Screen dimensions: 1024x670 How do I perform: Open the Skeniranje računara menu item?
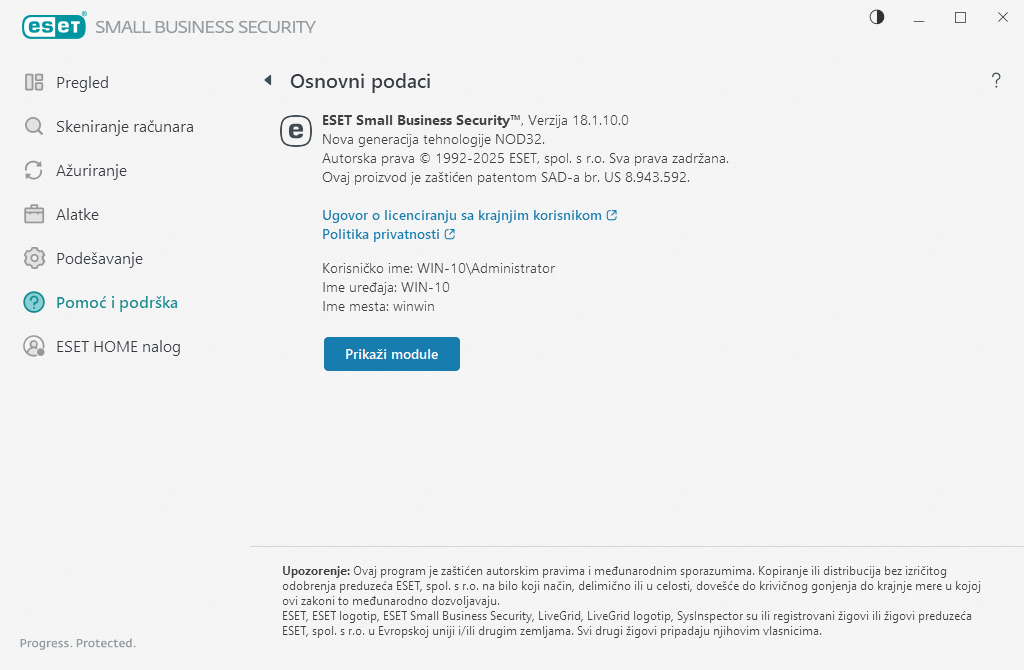(124, 127)
